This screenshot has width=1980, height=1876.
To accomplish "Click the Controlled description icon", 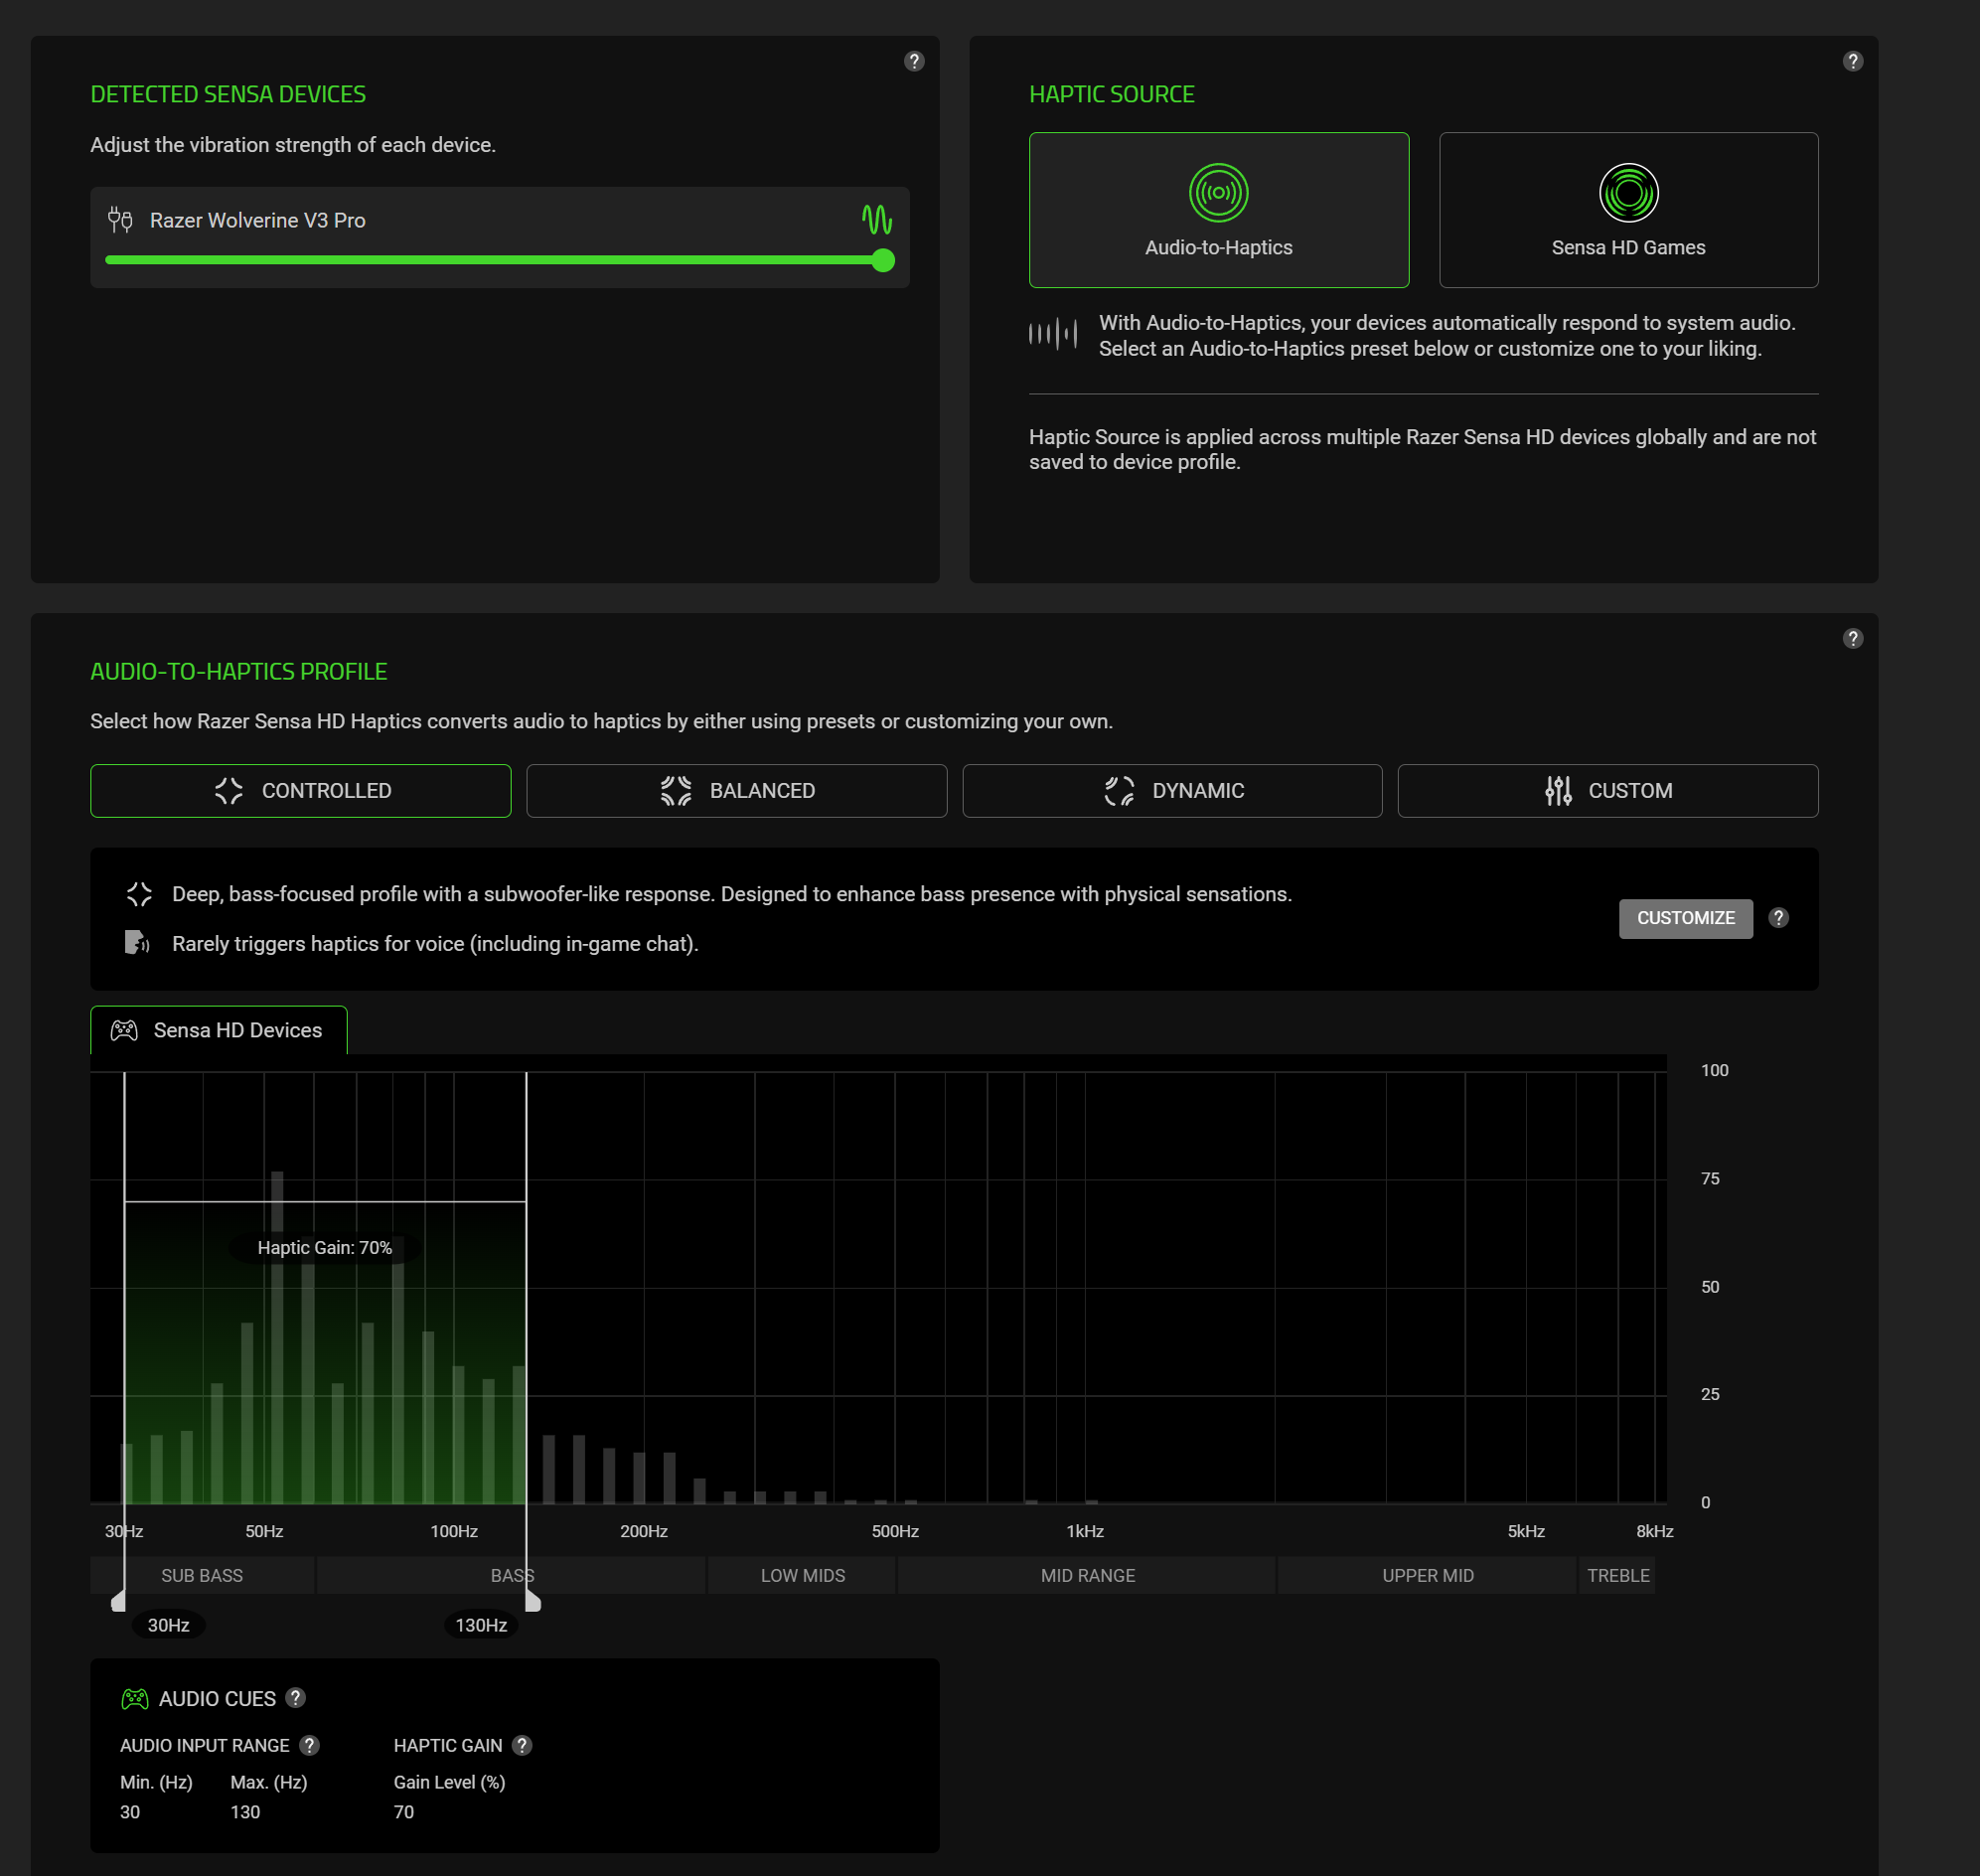I will [139, 894].
